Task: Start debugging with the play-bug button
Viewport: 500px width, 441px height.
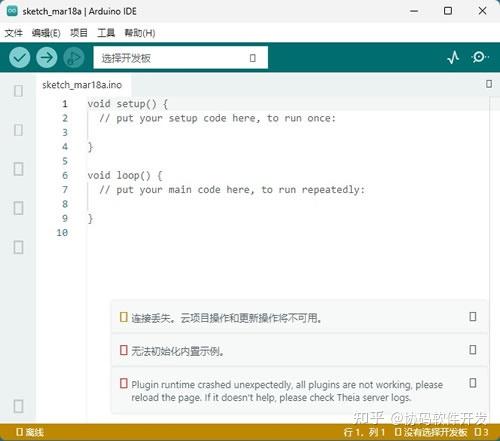Action: [74, 58]
